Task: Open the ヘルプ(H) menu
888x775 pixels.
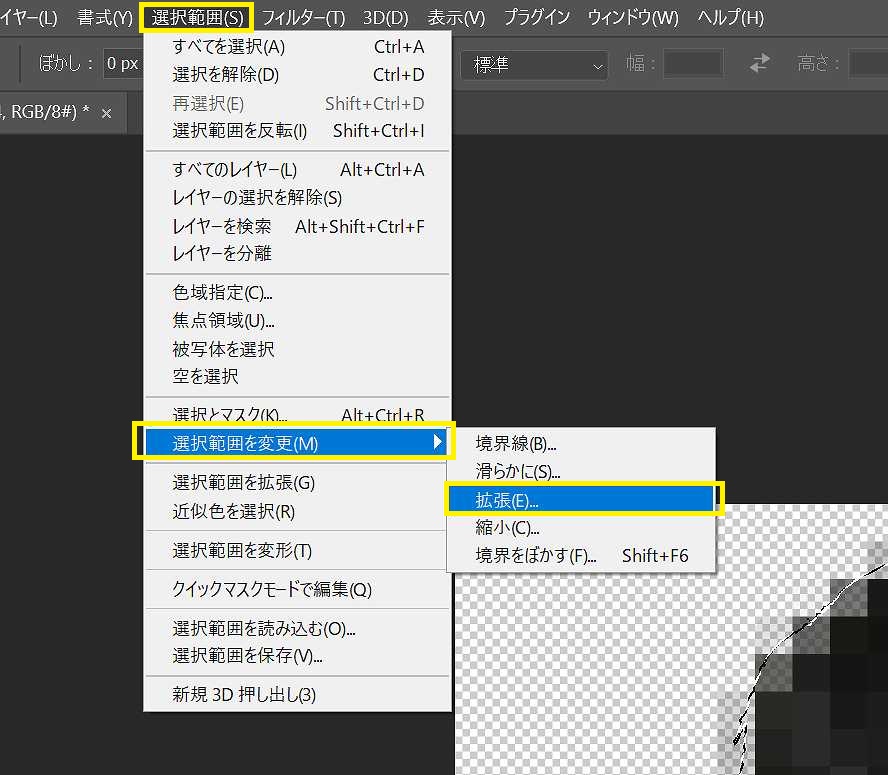Action: pos(730,18)
